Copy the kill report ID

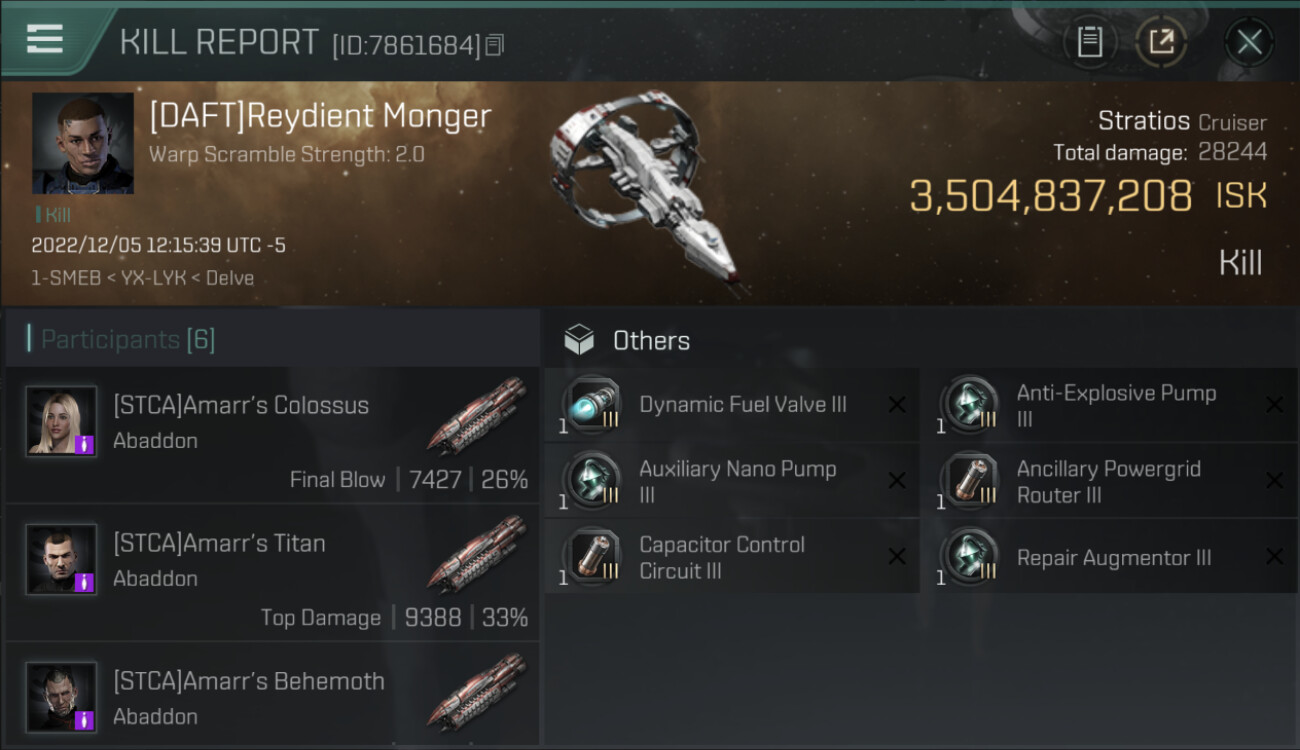[x=495, y=45]
